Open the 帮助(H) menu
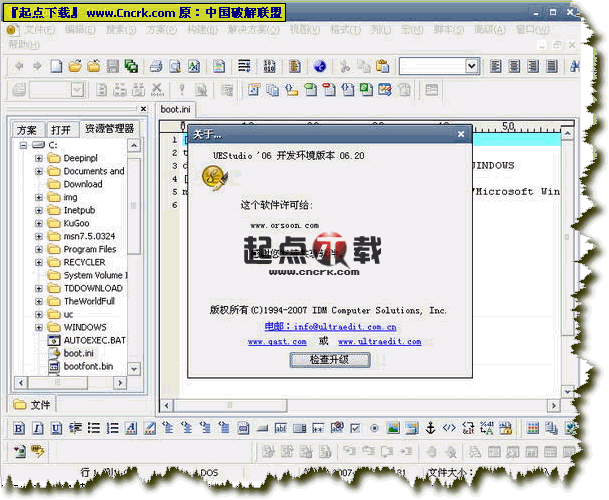This screenshot has width=609, height=500. pos(24,45)
